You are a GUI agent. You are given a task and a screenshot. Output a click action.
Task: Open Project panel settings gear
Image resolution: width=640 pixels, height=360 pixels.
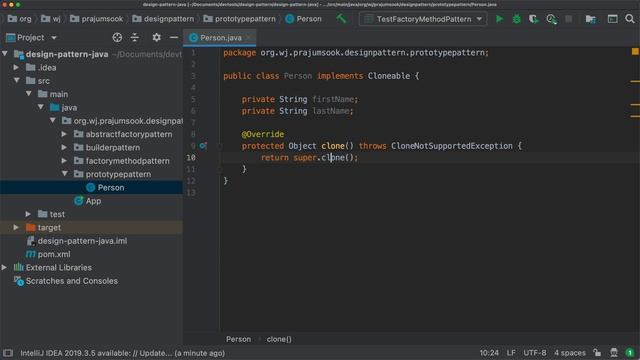click(156, 38)
